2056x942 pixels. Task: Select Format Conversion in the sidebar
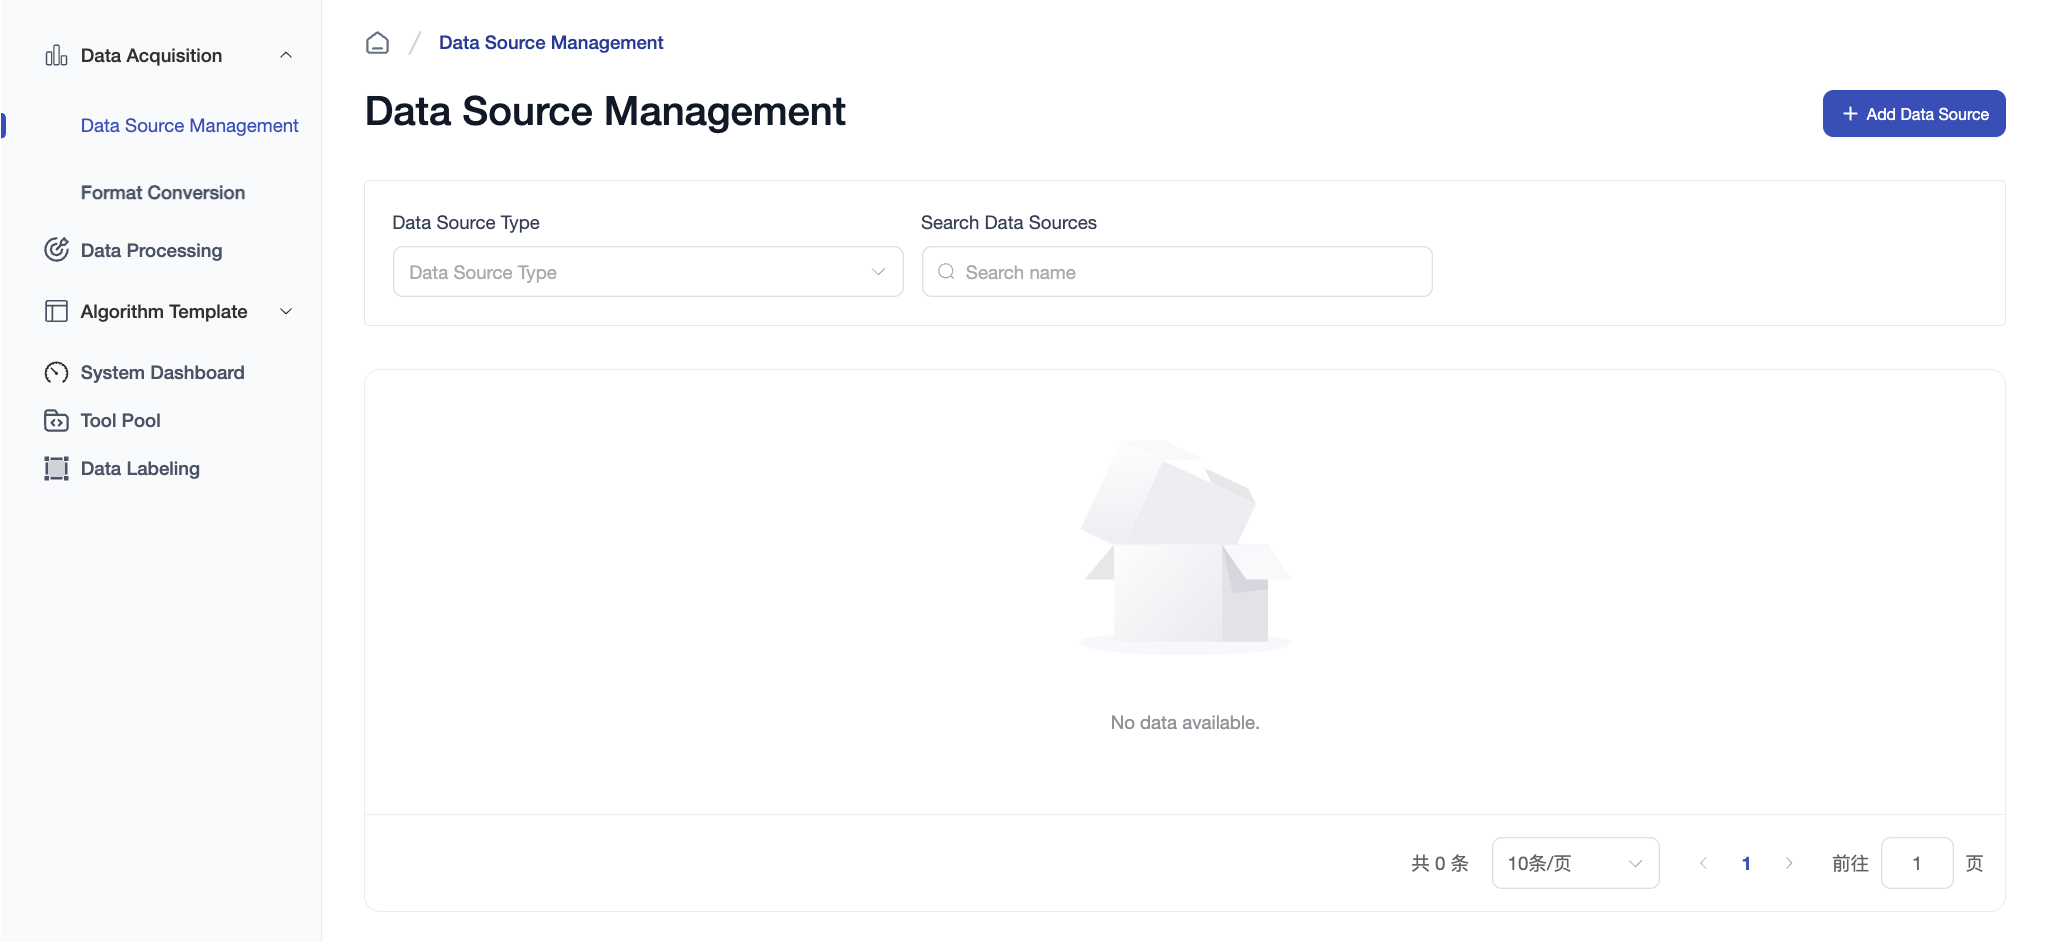[163, 193]
